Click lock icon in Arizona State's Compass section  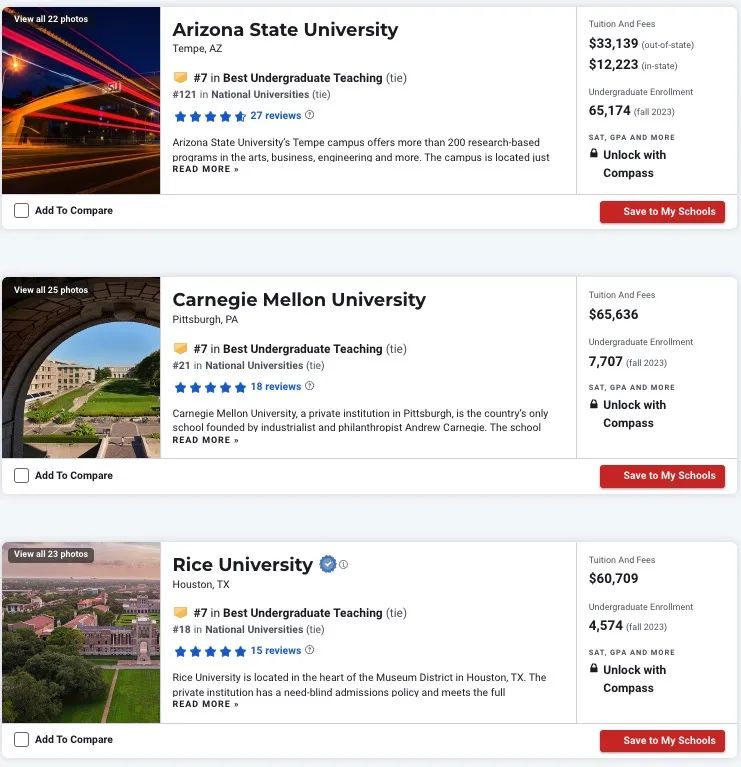point(593,154)
